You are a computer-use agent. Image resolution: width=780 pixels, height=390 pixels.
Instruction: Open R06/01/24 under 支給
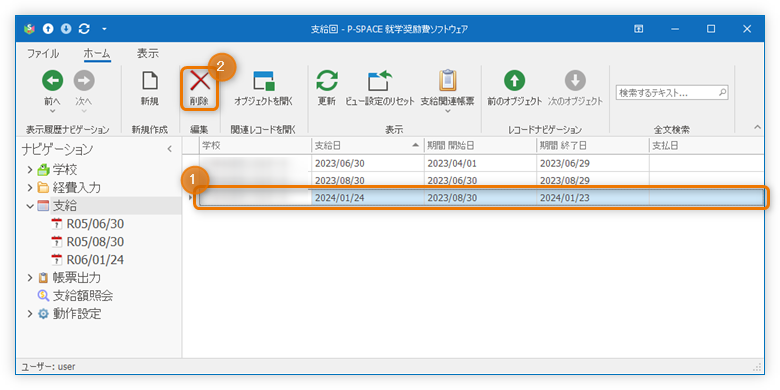pos(95,260)
